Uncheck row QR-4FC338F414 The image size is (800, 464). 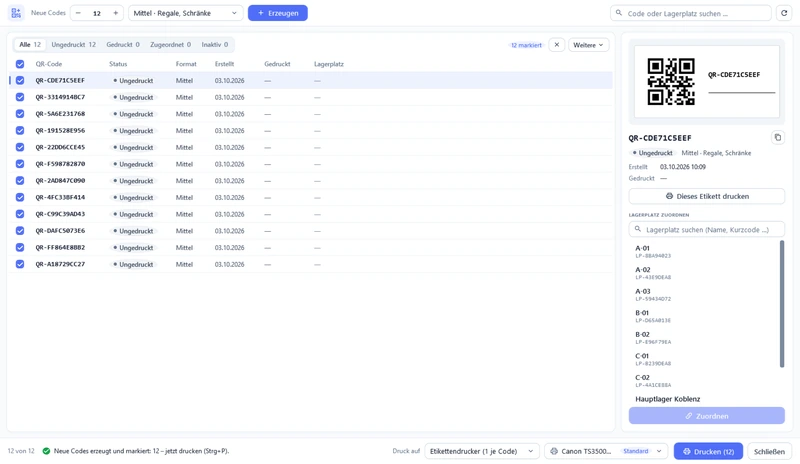point(20,197)
